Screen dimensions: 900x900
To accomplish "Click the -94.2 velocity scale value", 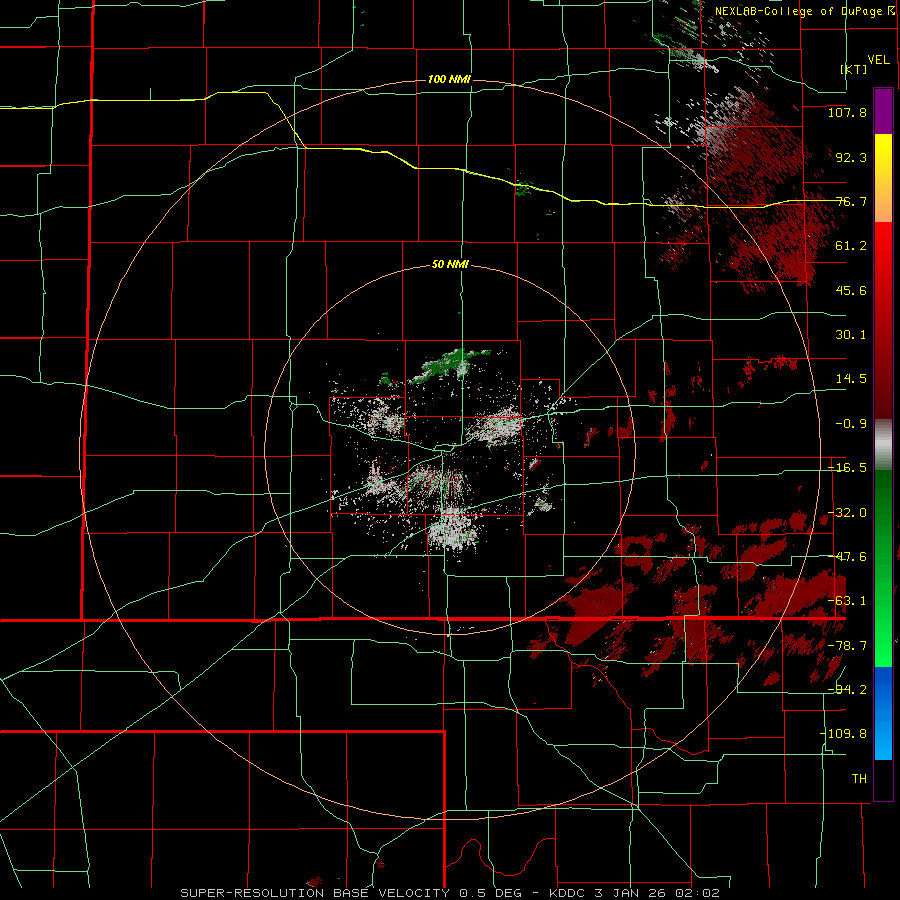I will point(847,689).
